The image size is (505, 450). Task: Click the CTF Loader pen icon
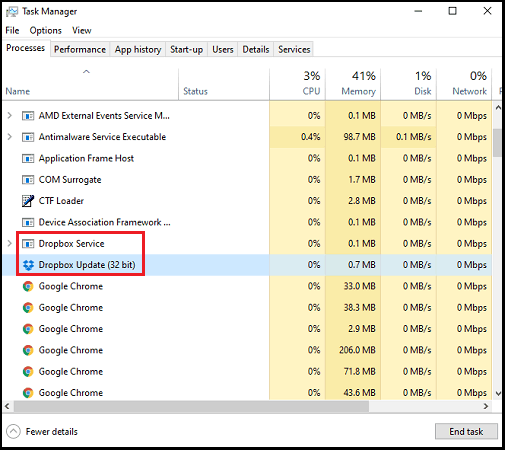(28, 201)
